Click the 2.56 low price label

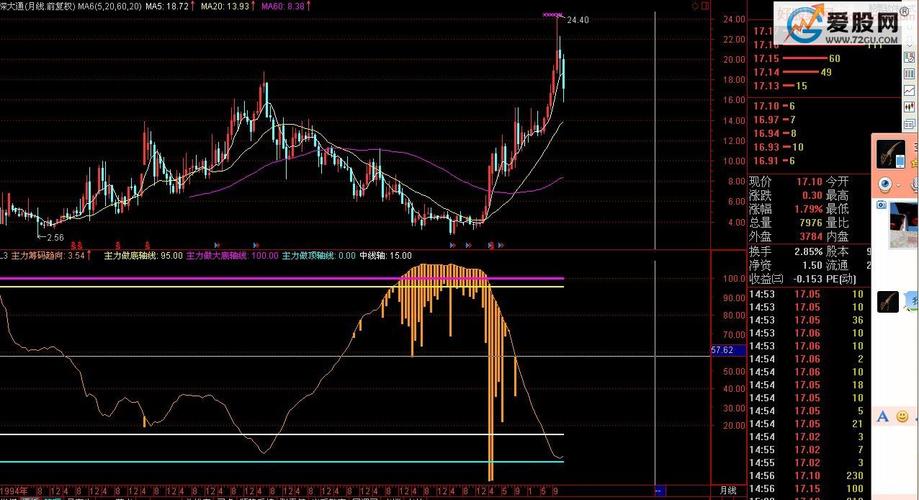click(x=55, y=237)
